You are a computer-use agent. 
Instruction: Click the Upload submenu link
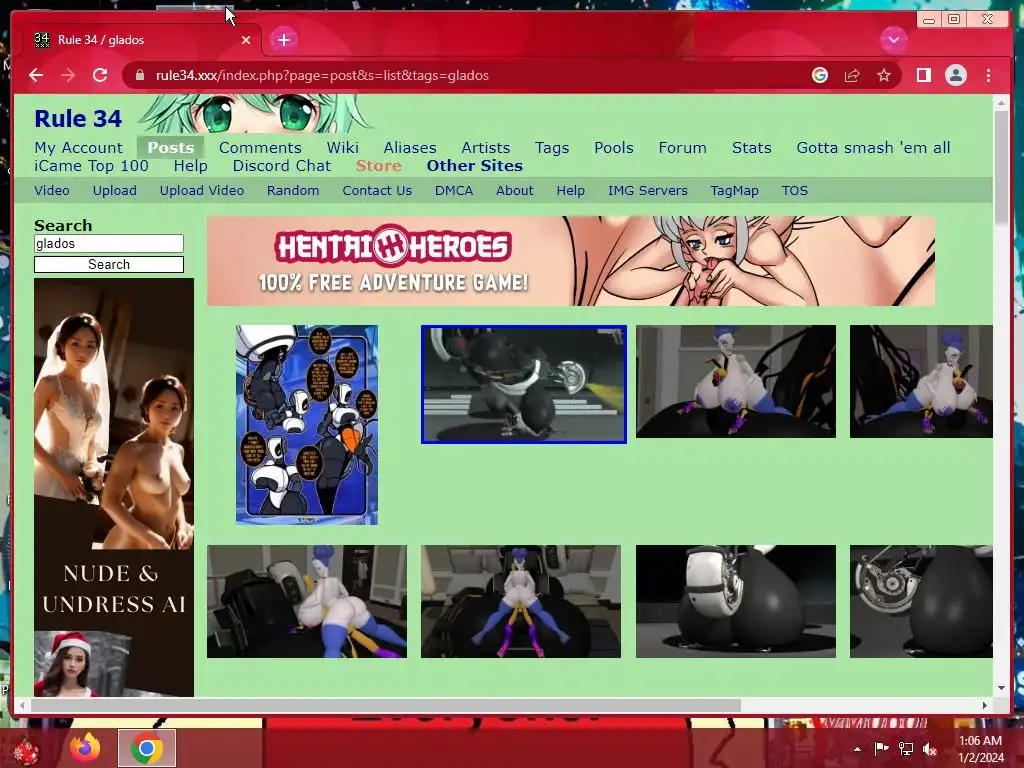114,191
